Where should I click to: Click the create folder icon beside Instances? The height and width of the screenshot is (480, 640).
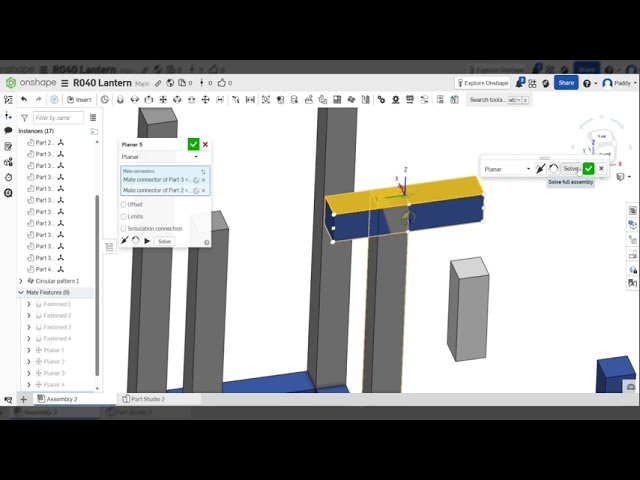94,131
